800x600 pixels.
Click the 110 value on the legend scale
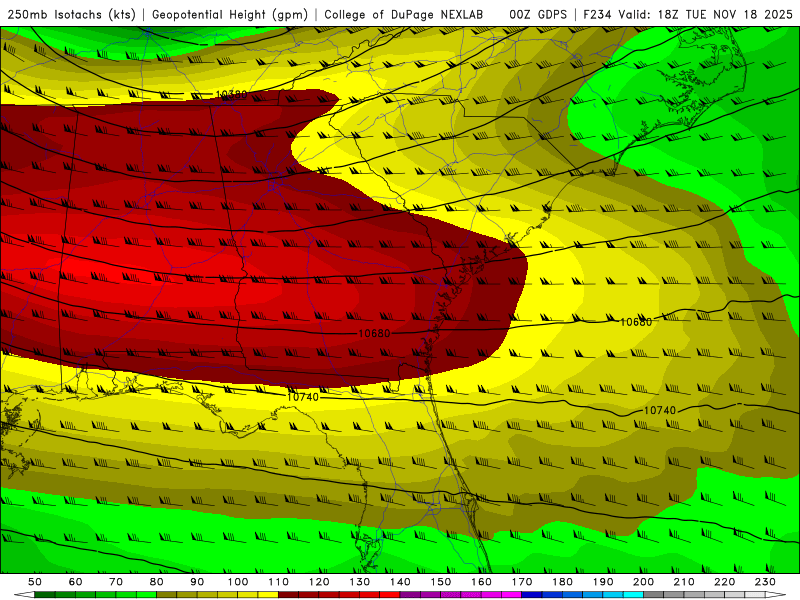(x=279, y=582)
